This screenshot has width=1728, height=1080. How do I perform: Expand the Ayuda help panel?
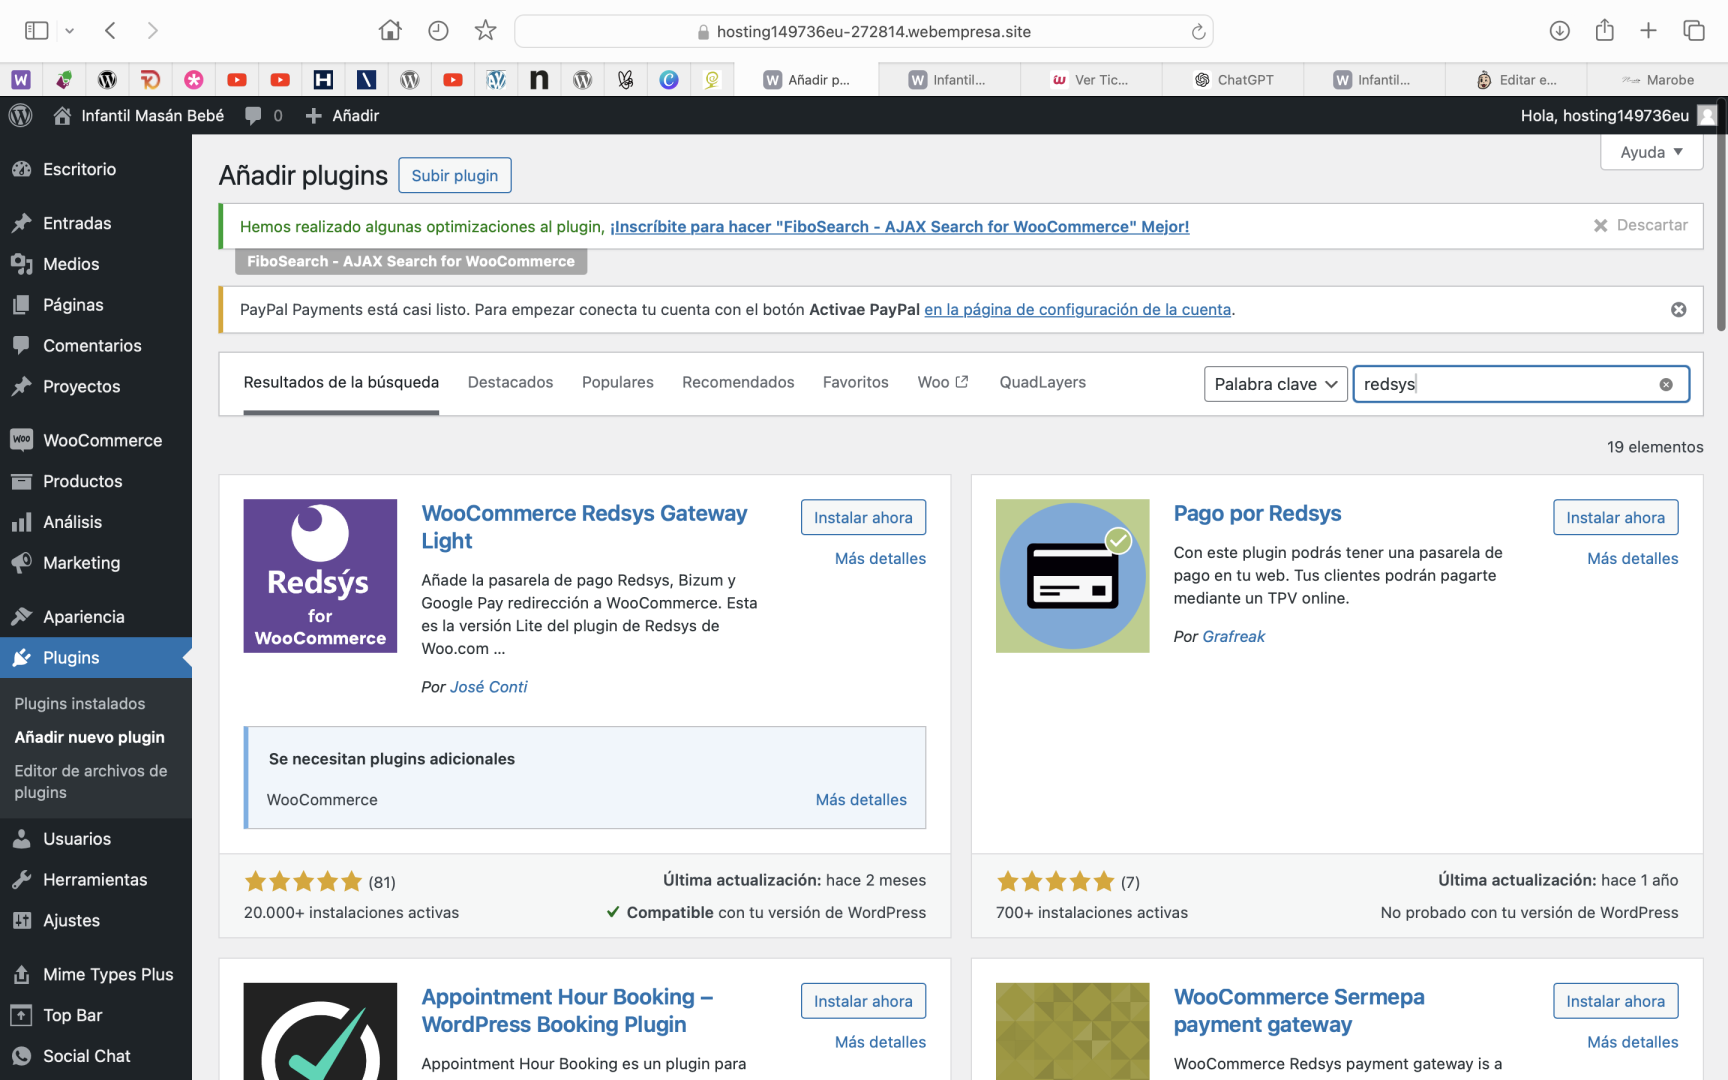coord(1651,152)
